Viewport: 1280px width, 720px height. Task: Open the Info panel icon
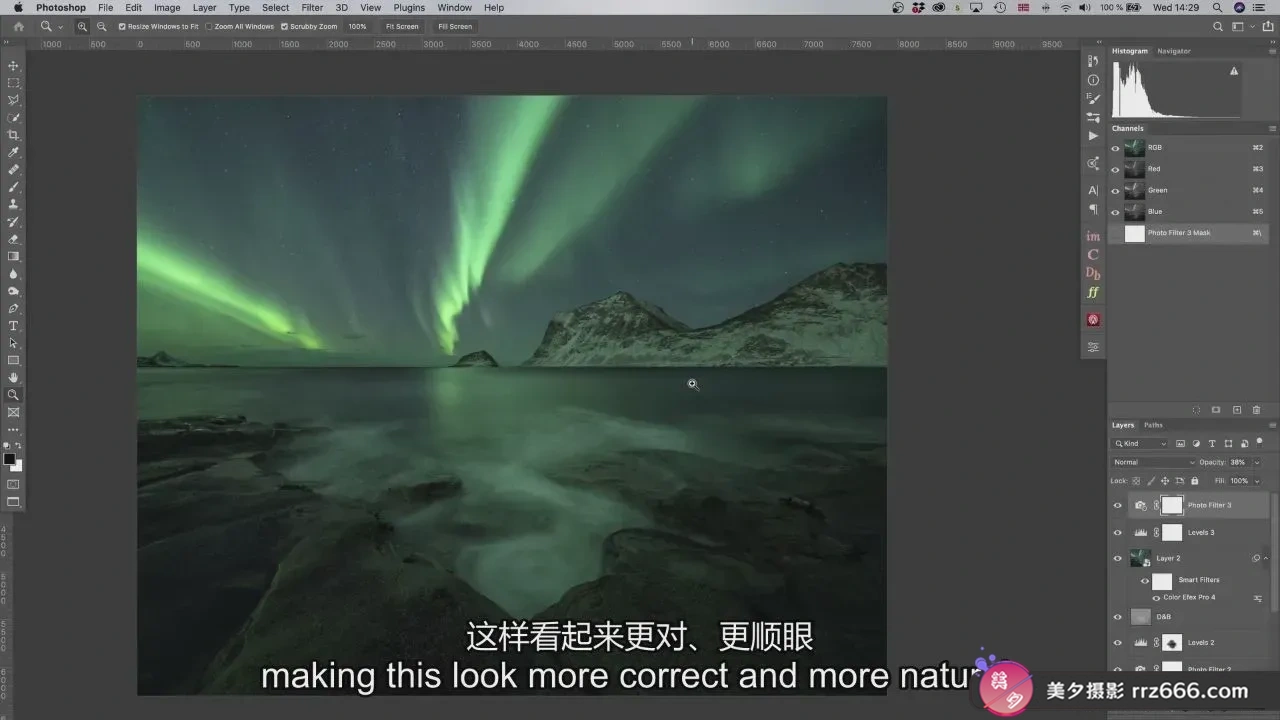pyautogui.click(x=1093, y=81)
